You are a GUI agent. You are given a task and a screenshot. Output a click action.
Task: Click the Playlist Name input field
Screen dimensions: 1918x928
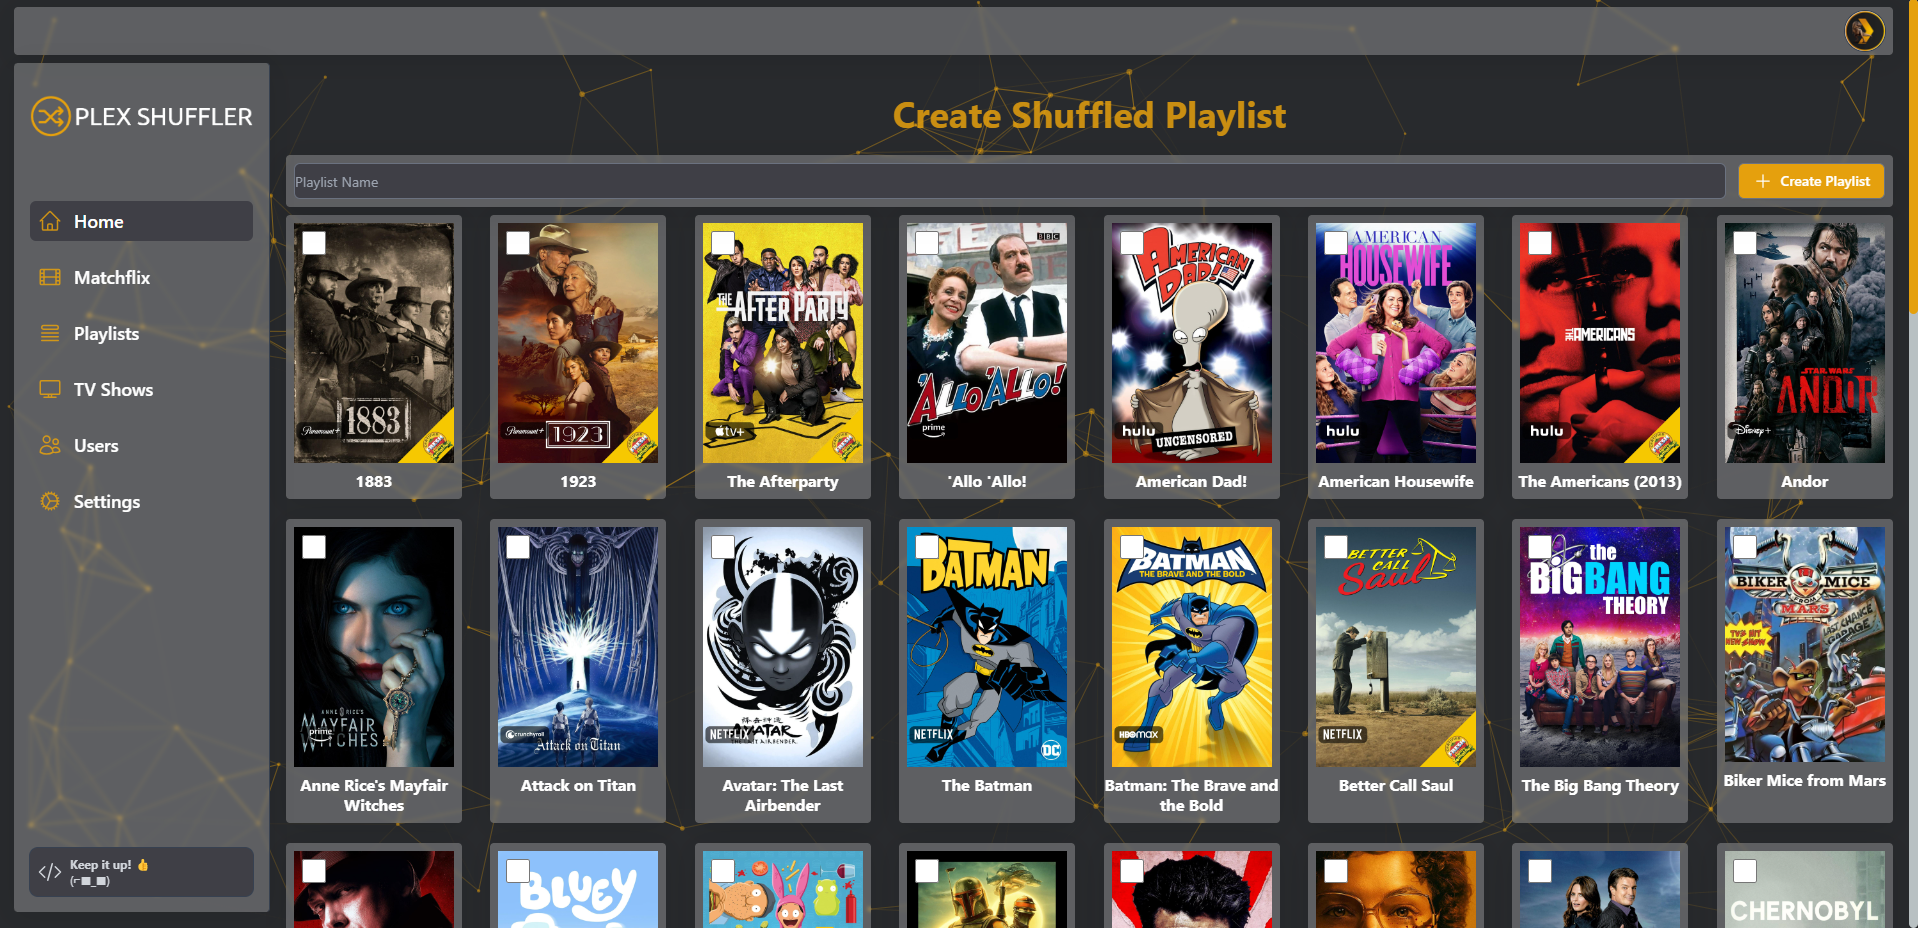pyautogui.click(x=1008, y=181)
